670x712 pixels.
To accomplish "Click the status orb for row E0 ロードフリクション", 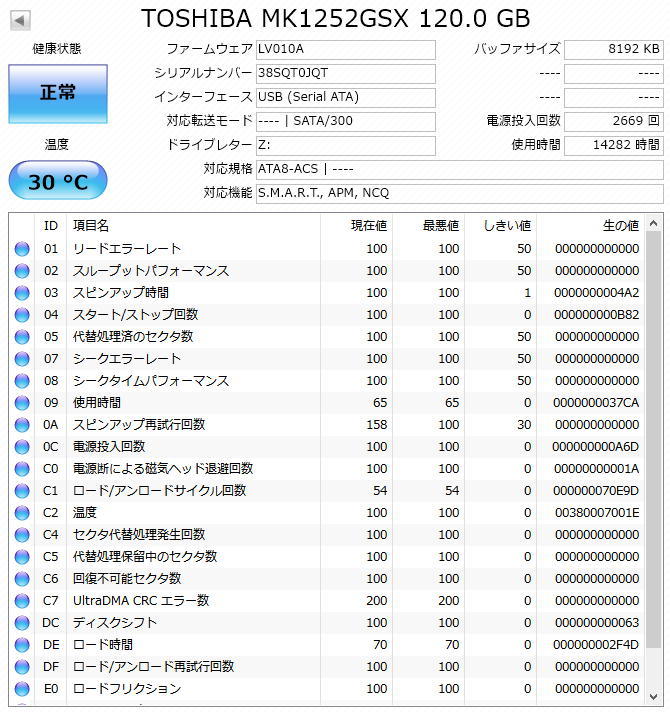I will click(x=22, y=689).
